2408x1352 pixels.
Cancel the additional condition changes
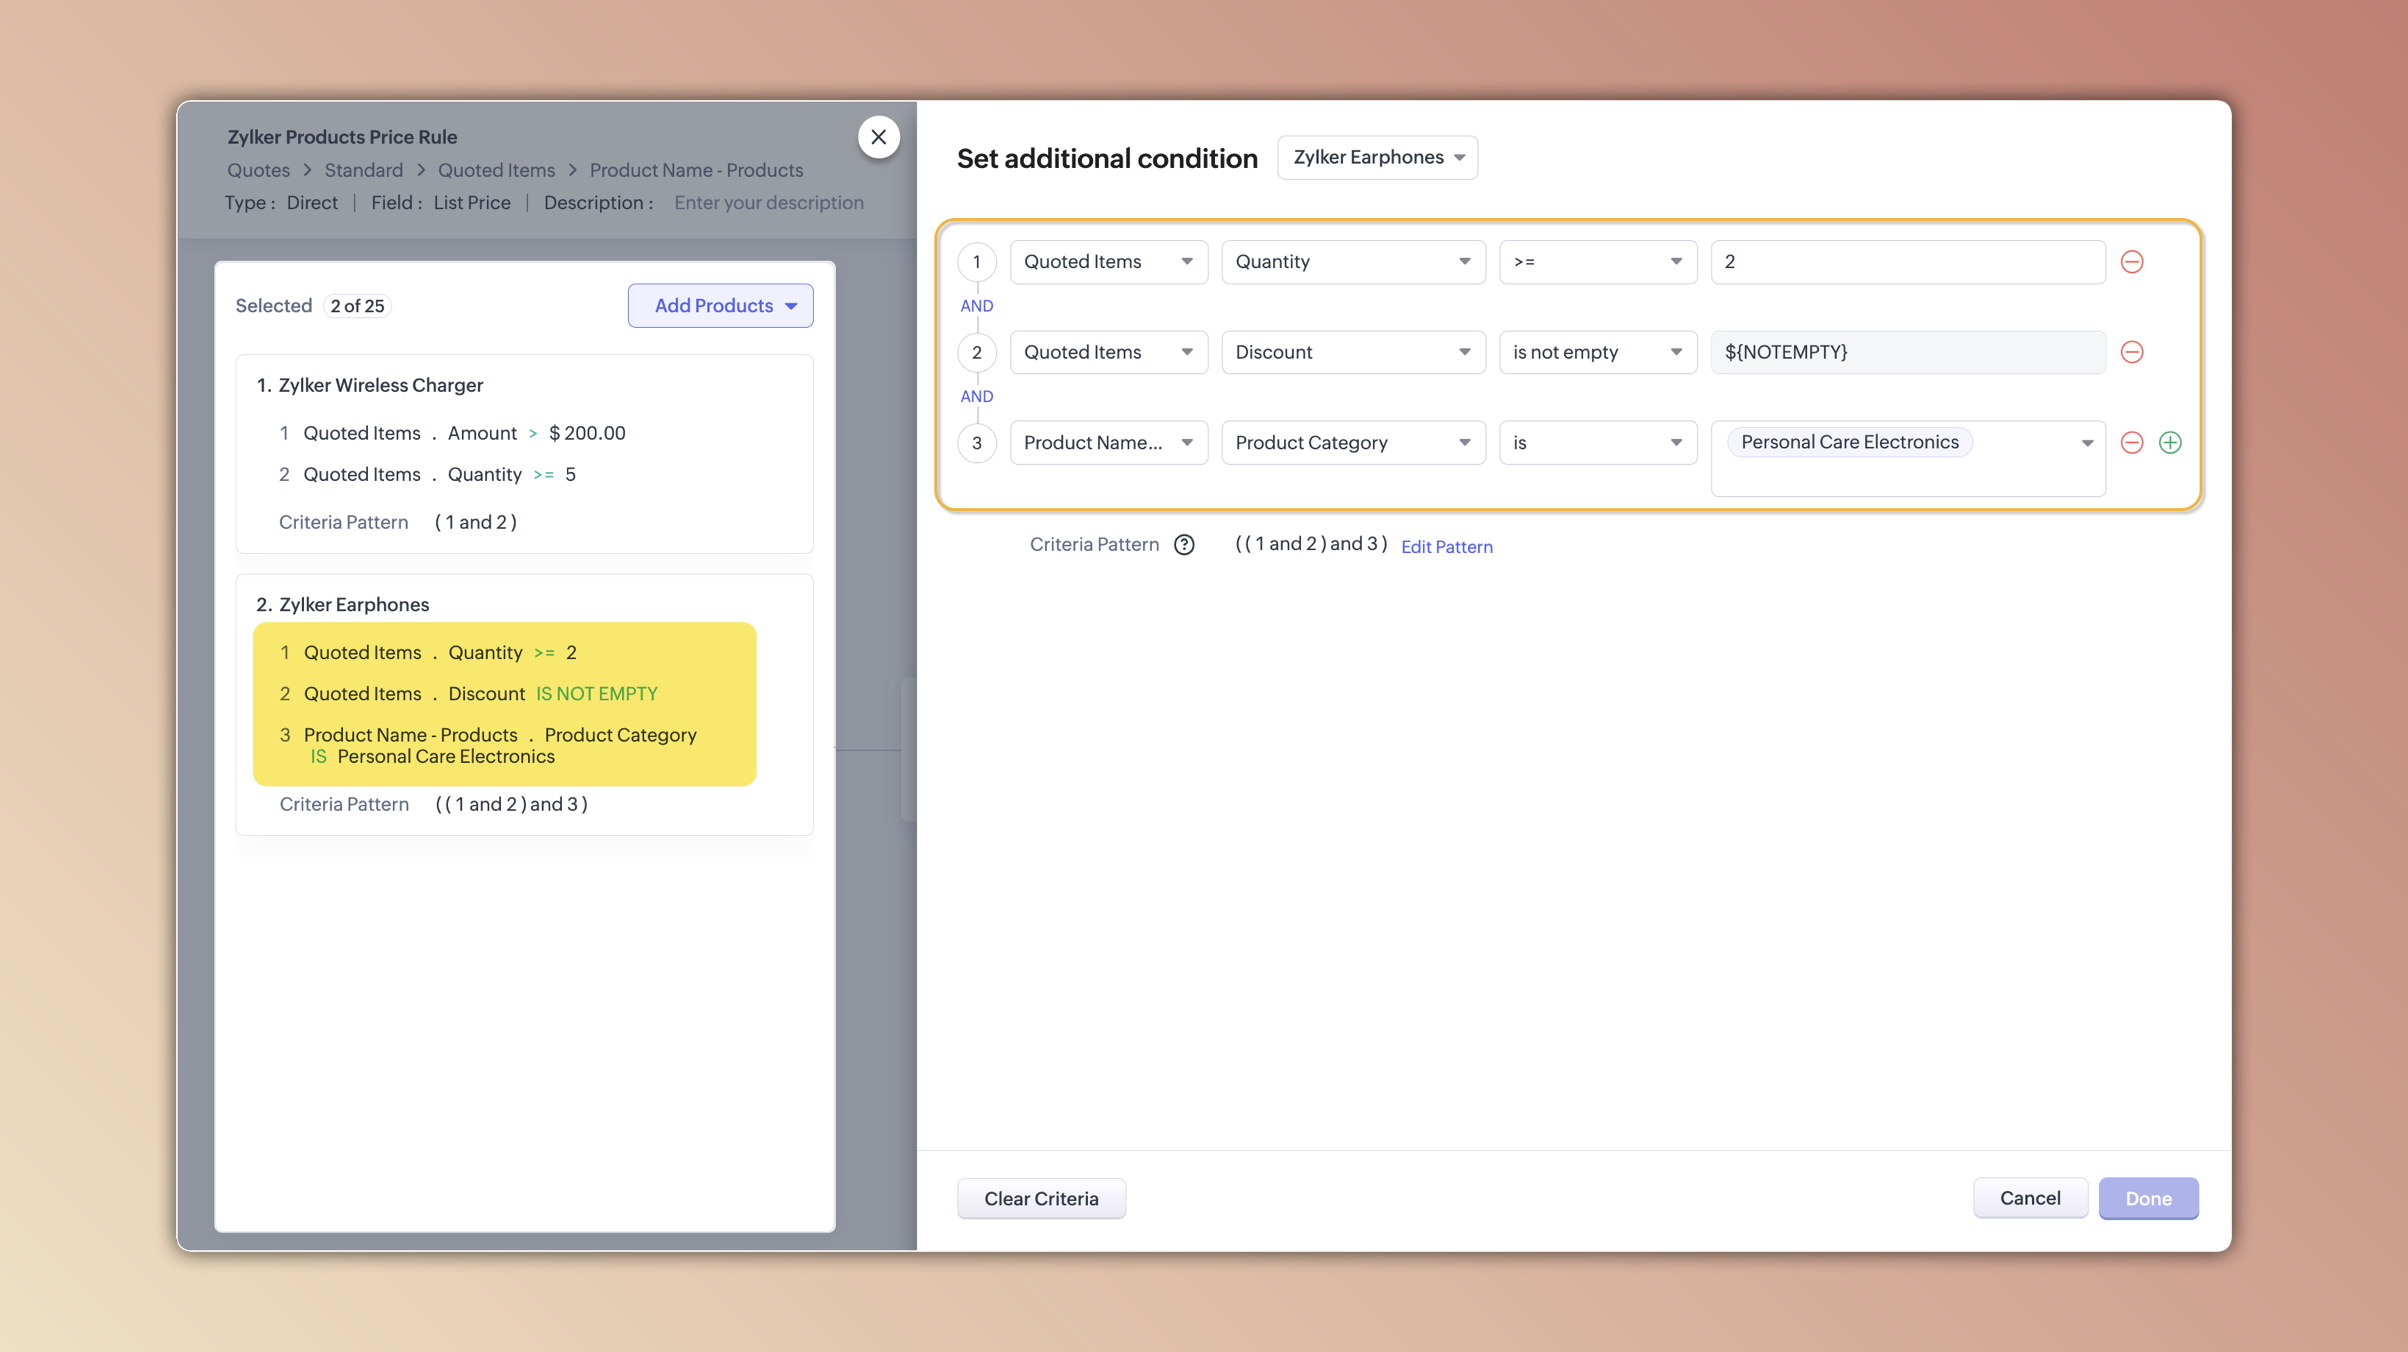click(x=2030, y=1198)
